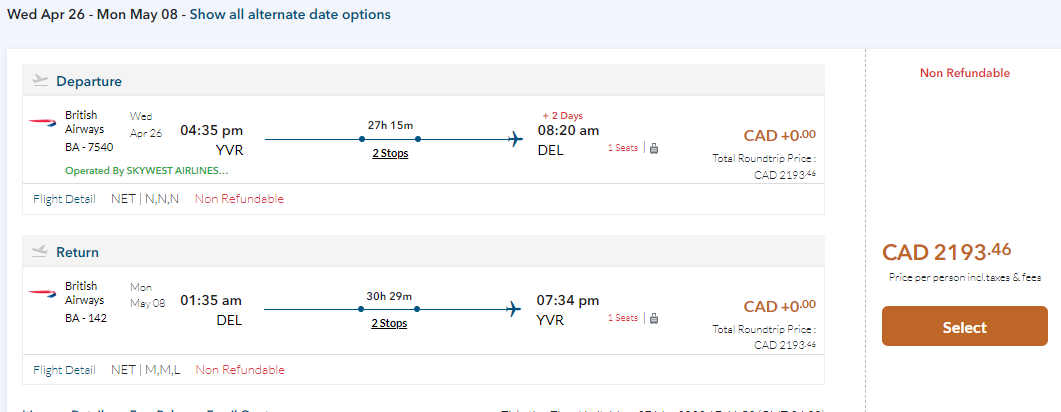Click British Airways logo on departure flight
Screen dimensions: 1061x412
(44, 122)
